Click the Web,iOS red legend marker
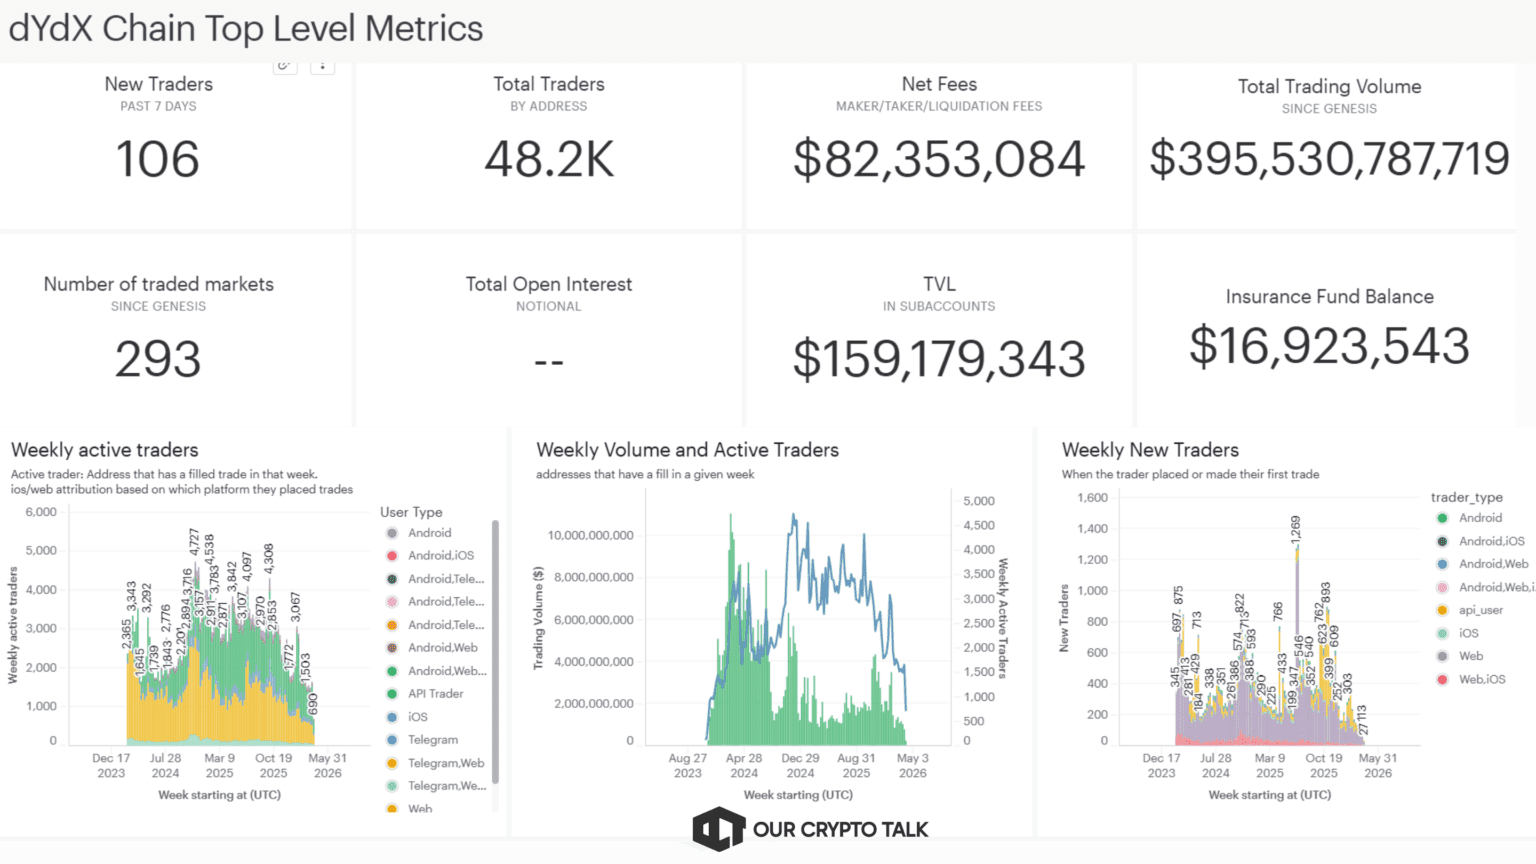1536x864 pixels. point(1442,680)
